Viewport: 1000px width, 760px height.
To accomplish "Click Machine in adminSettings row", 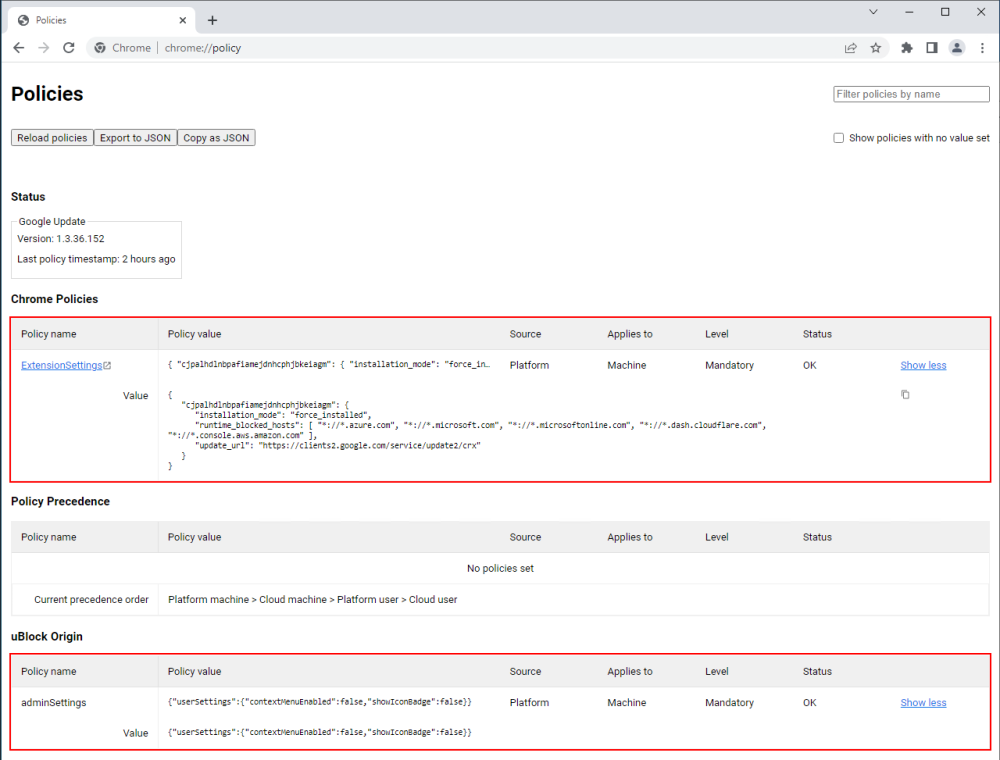I will point(626,703).
